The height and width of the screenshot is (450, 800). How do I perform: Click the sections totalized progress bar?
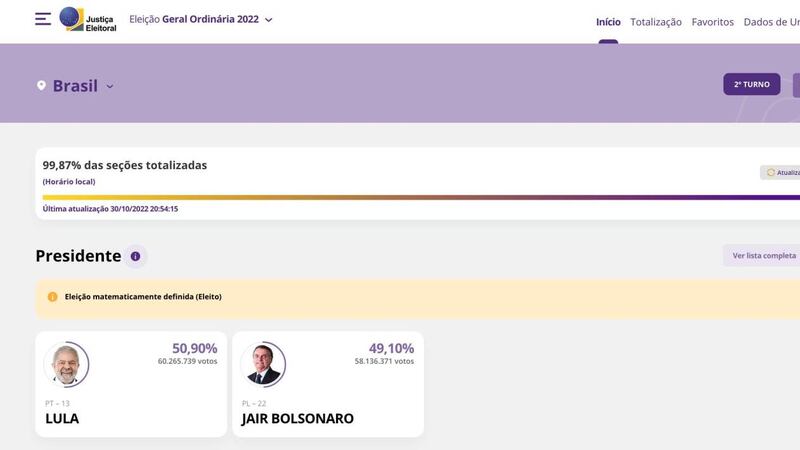pos(421,197)
